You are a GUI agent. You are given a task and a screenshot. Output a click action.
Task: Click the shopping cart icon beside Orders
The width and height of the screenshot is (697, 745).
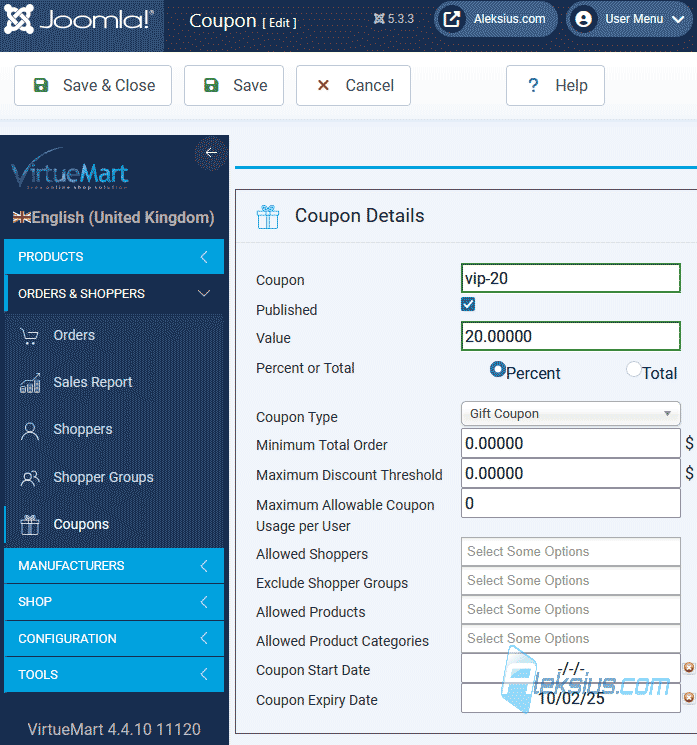[x=29, y=336]
